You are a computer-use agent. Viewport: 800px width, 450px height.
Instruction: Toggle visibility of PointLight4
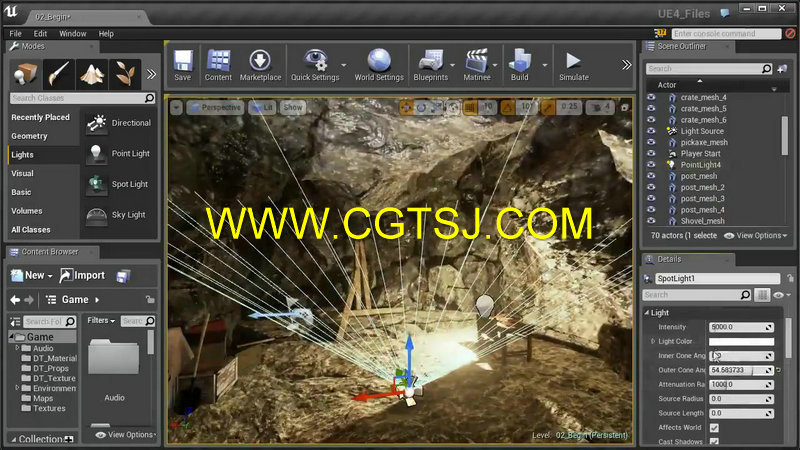coord(651,164)
